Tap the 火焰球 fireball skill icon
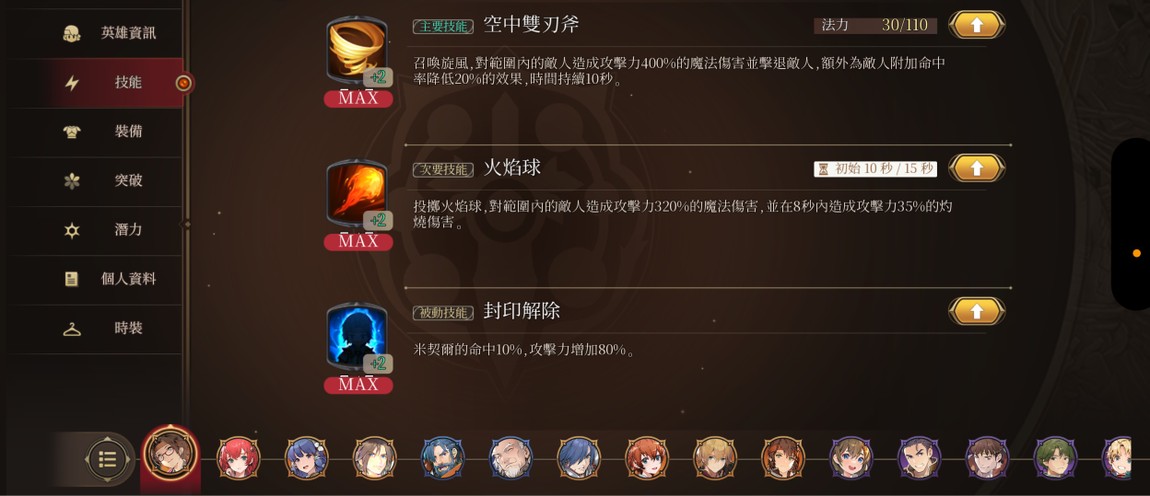This screenshot has height=496, width=1150. tap(357, 194)
